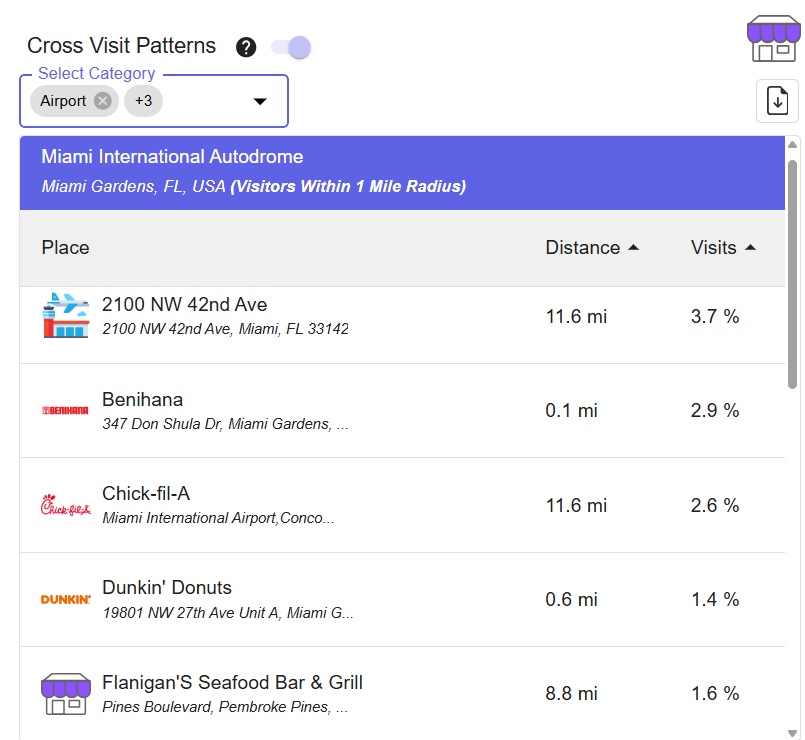Click the purple store icon at top right
This screenshot has width=805, height=740.
773,39
